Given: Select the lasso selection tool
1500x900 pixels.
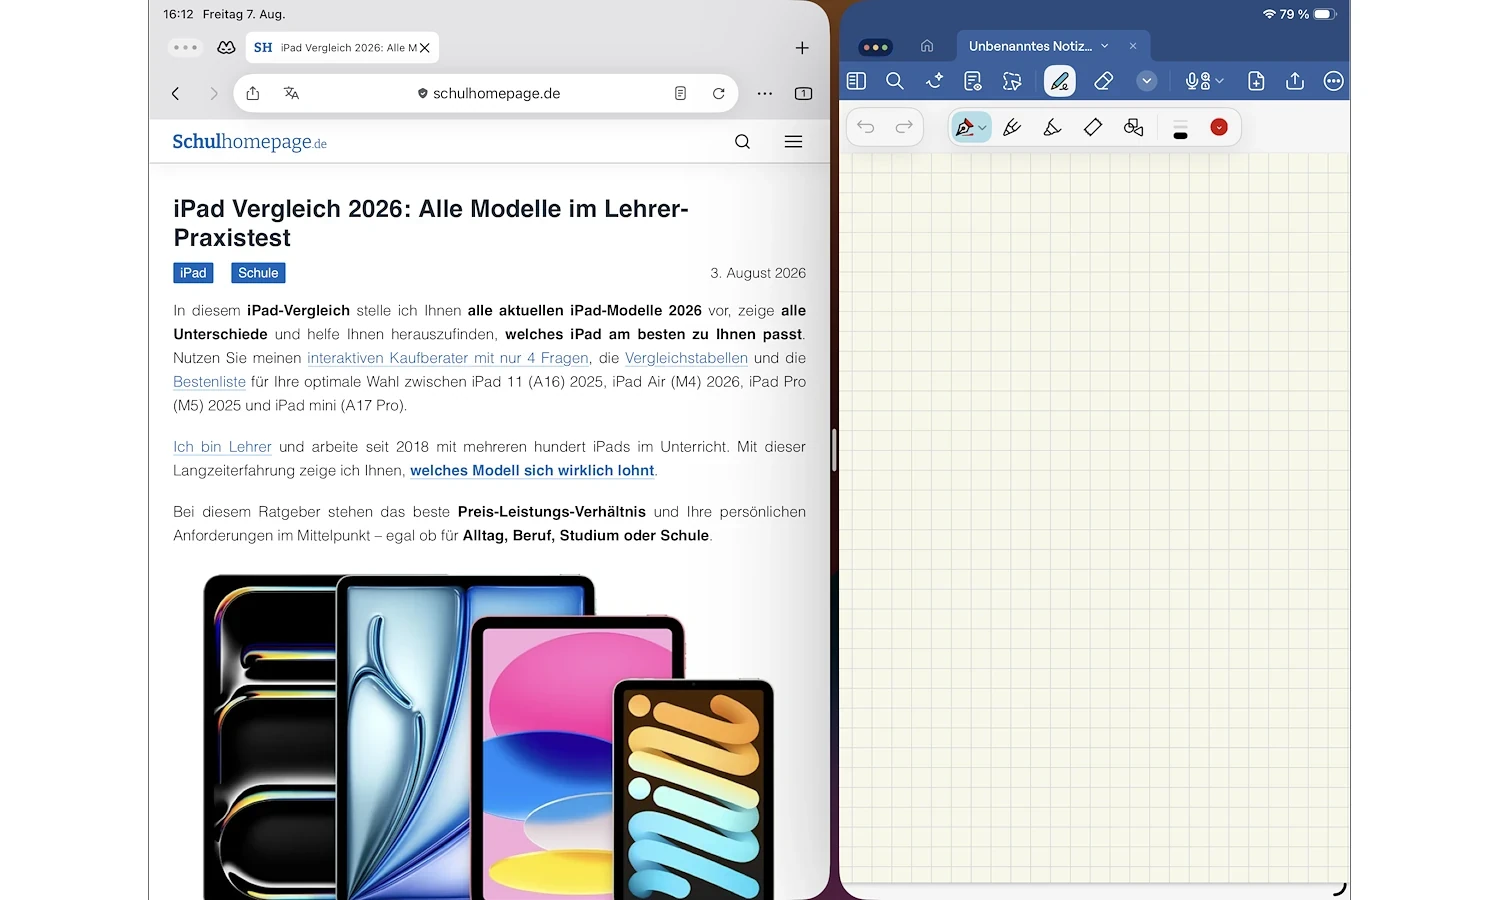Looking at the screenshot, I should tap(1012, 81).
